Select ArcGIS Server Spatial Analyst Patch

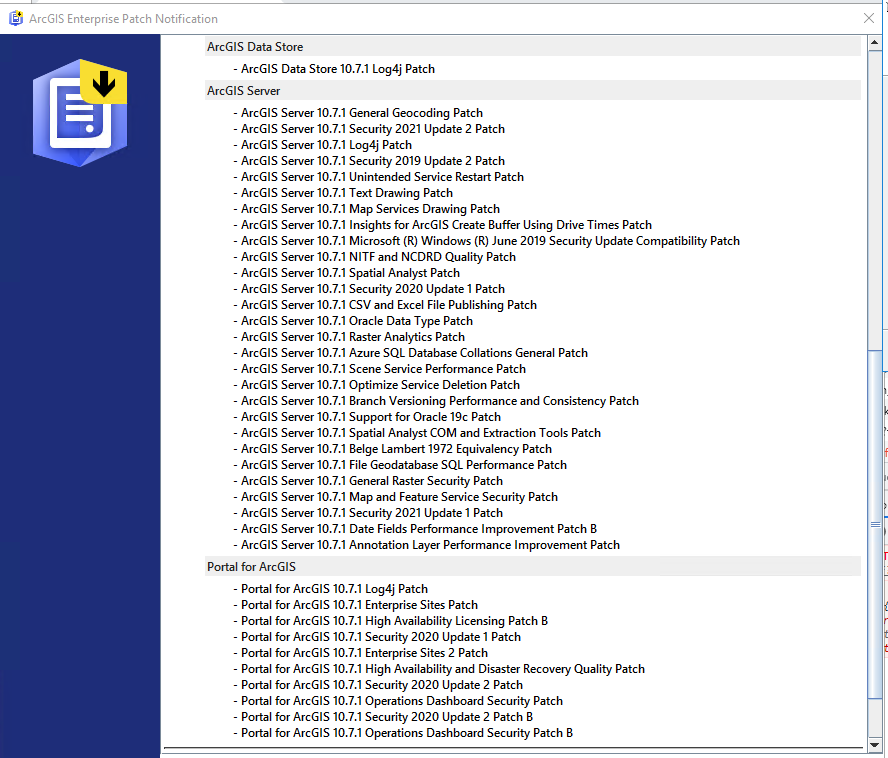pos(347,273)
